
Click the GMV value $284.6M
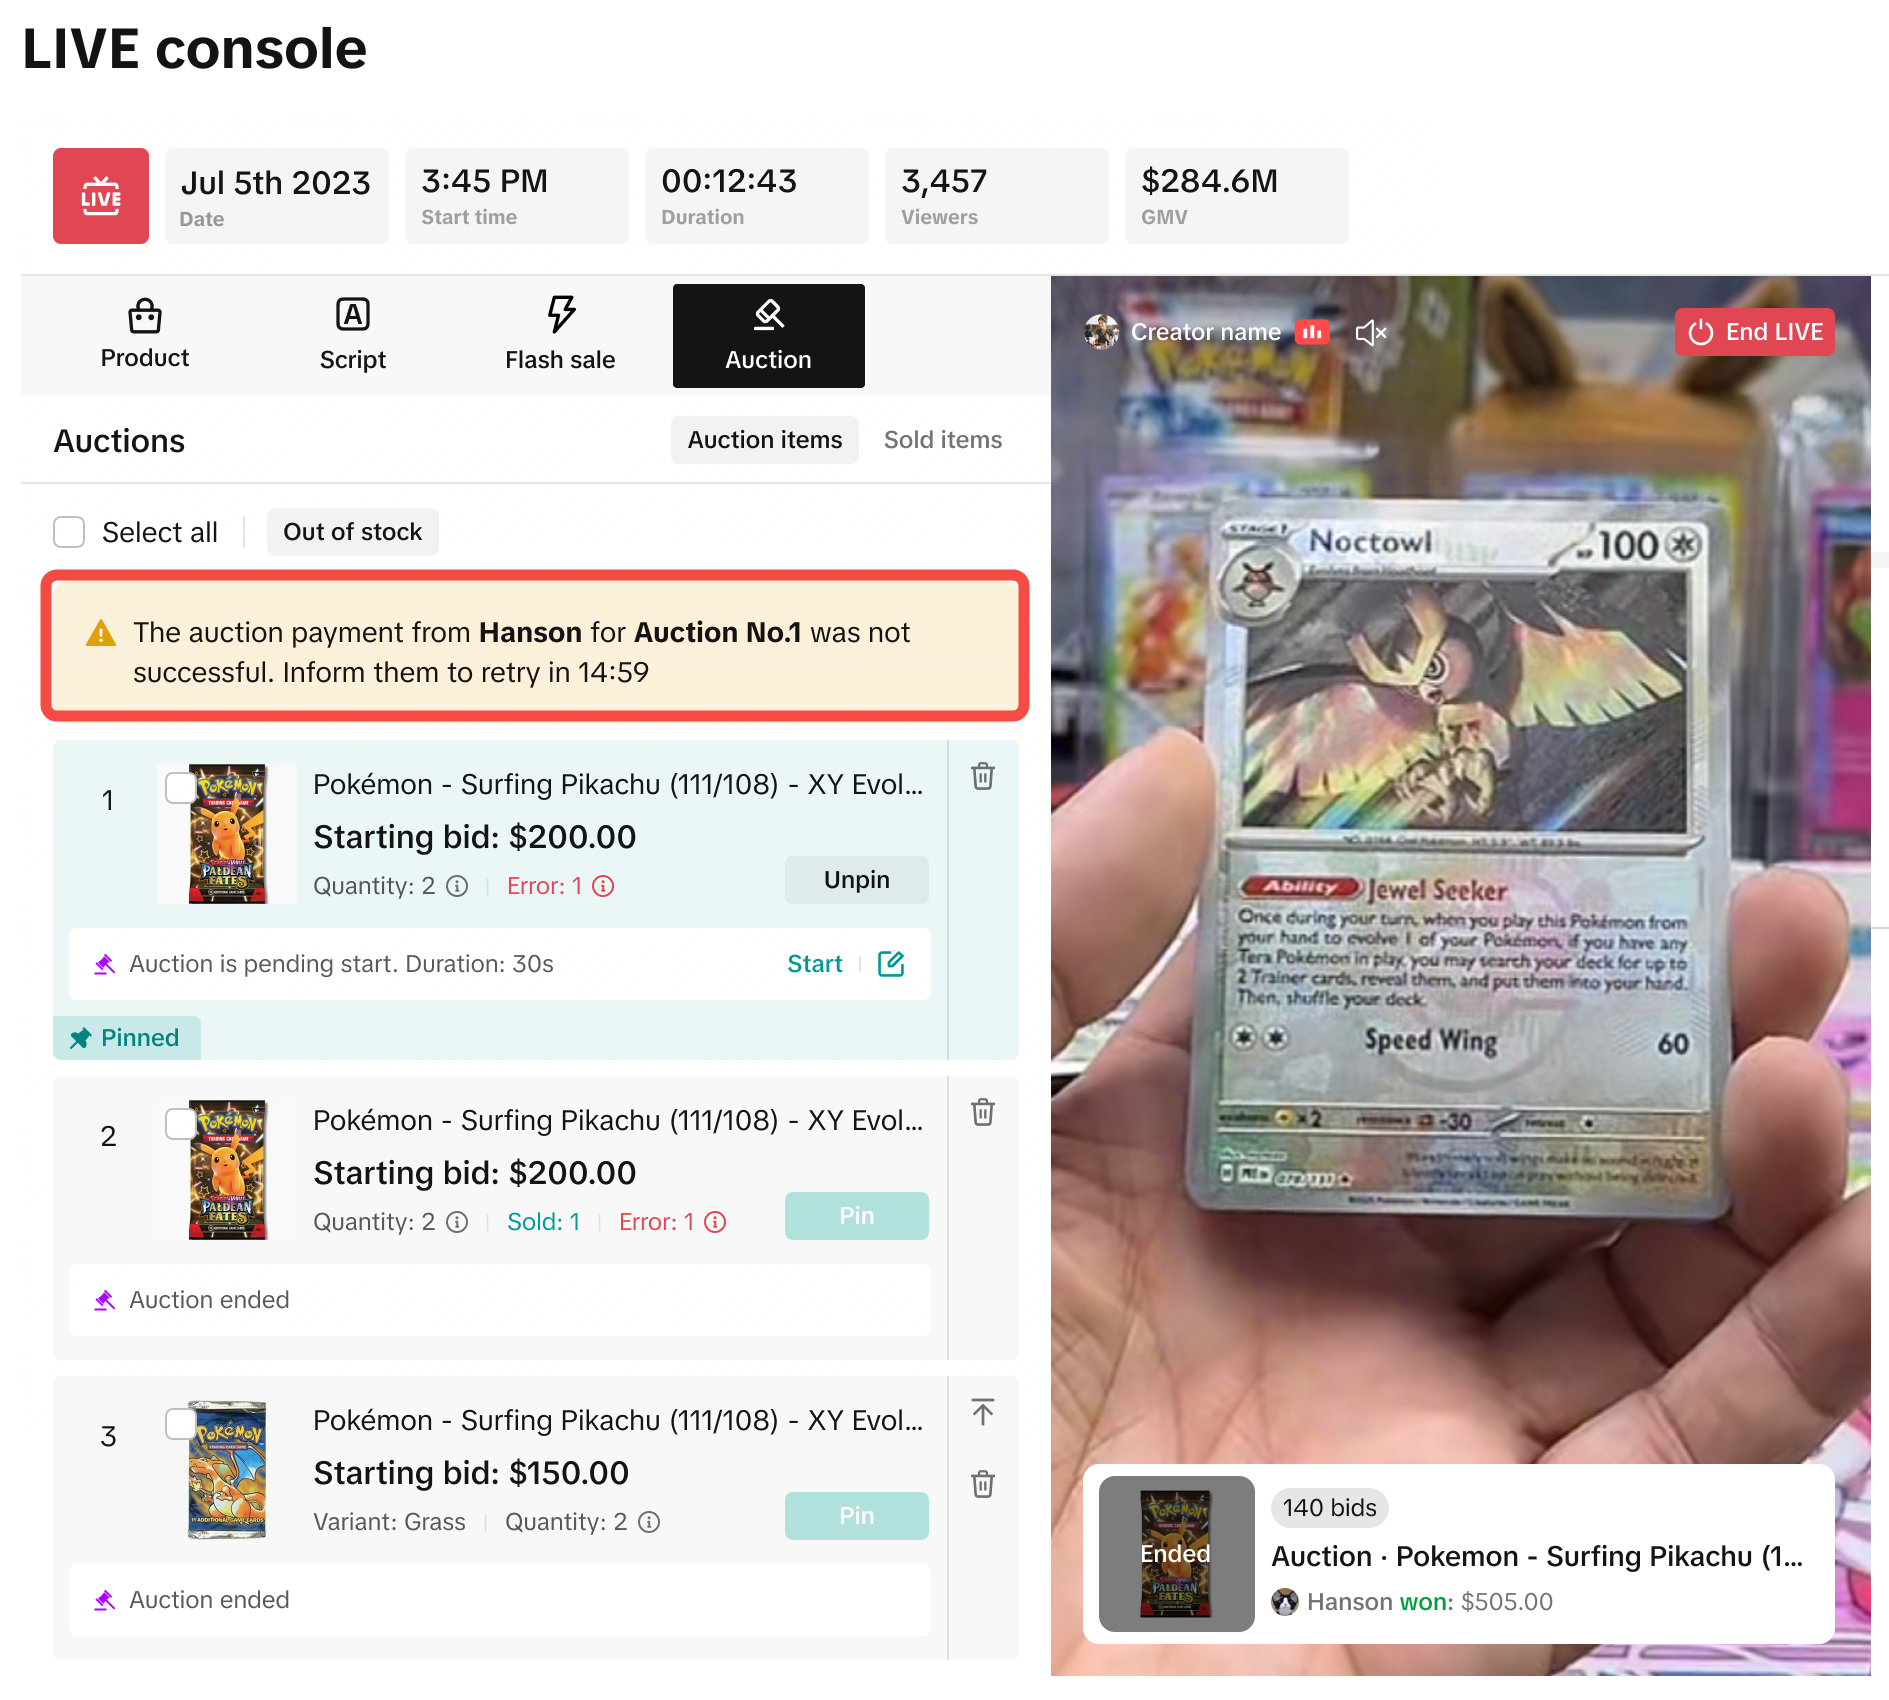[1210, 181]
